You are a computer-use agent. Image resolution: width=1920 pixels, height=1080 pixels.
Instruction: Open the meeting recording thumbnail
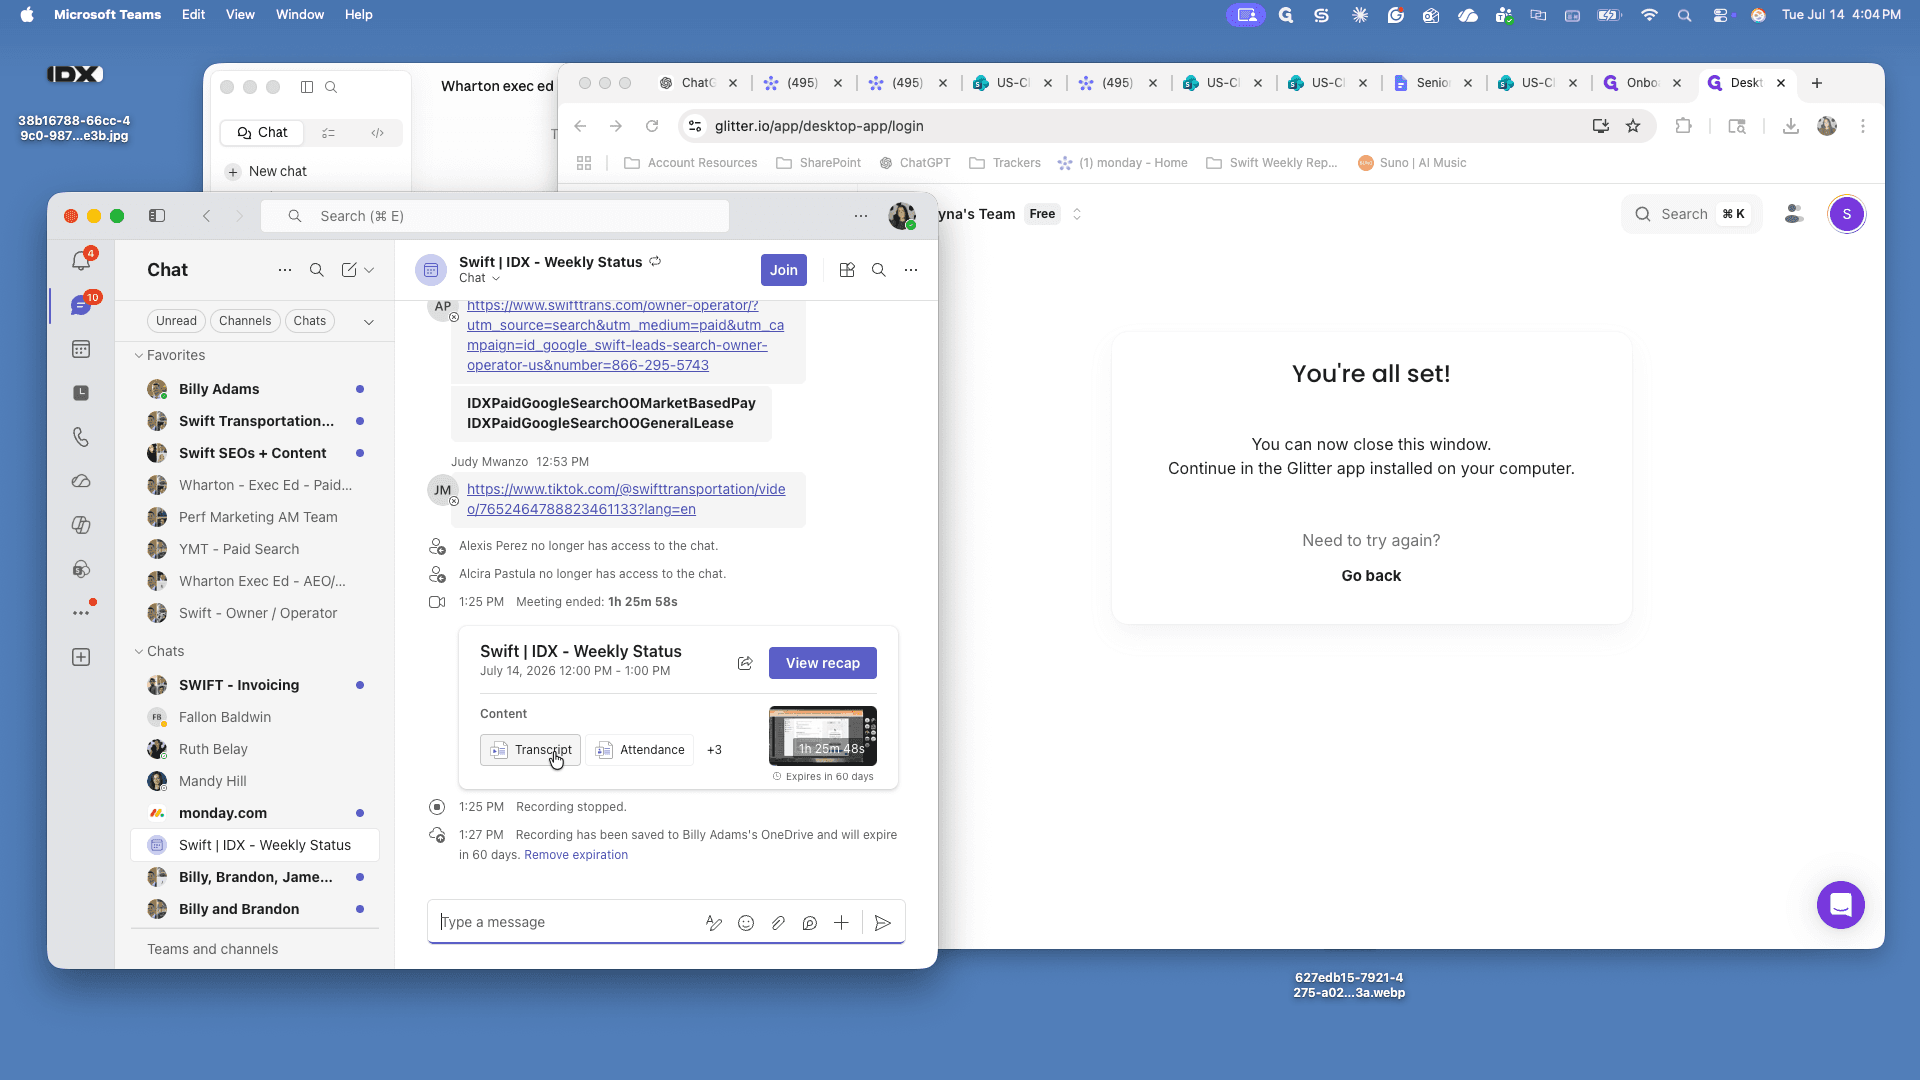[823, 736]
